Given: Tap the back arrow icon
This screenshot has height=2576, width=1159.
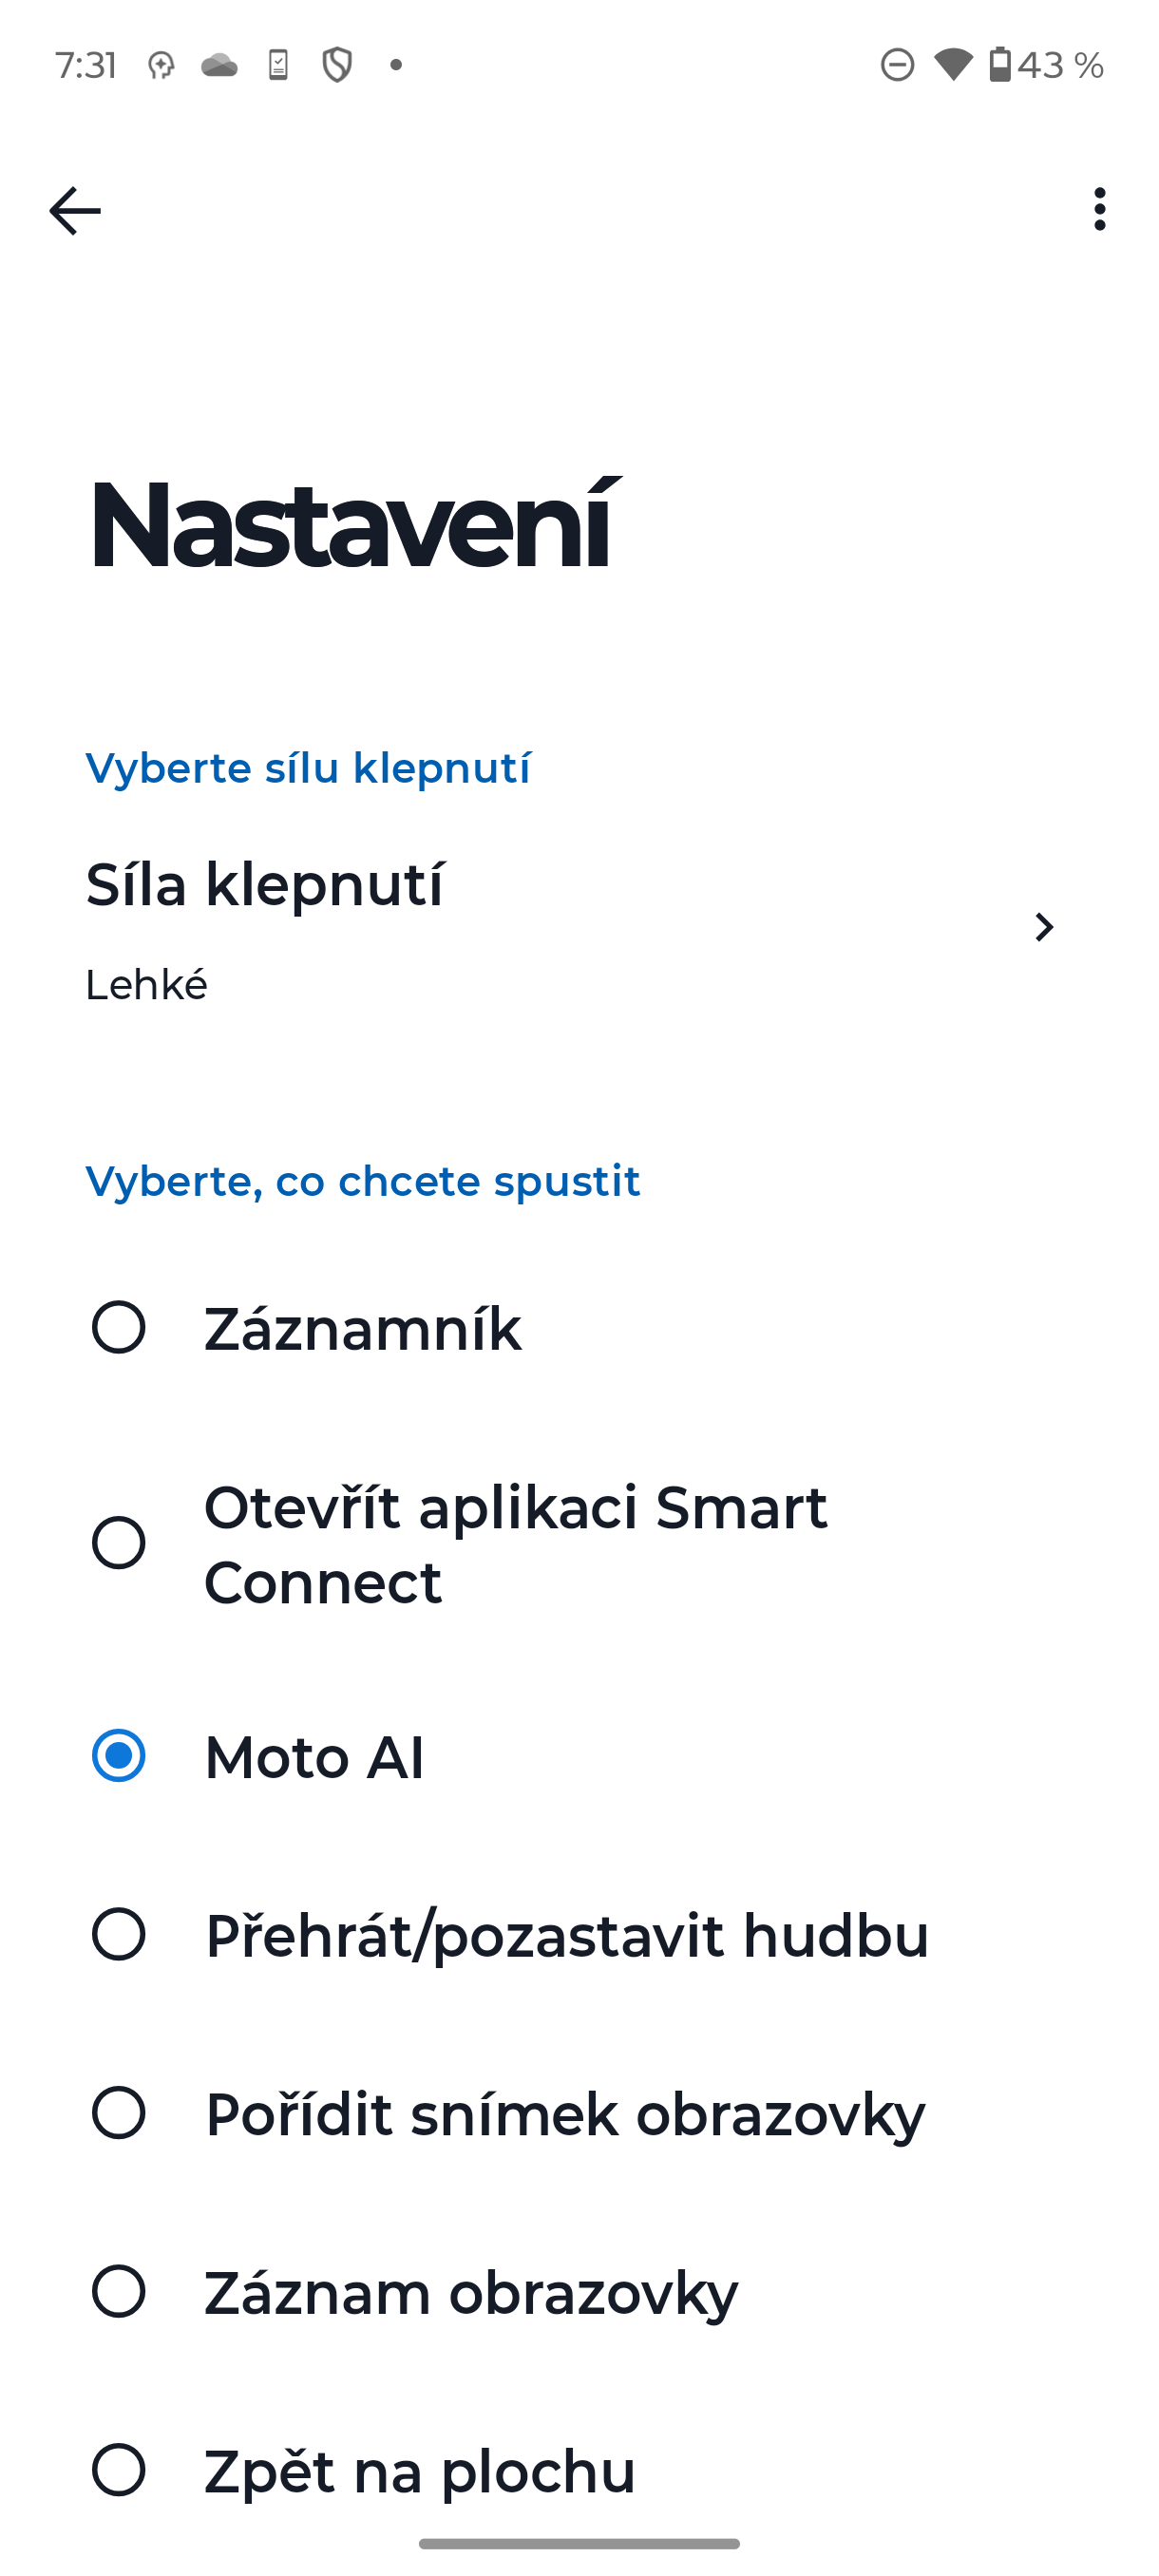Looking at the screenshot, I should (x=75, y=209).
